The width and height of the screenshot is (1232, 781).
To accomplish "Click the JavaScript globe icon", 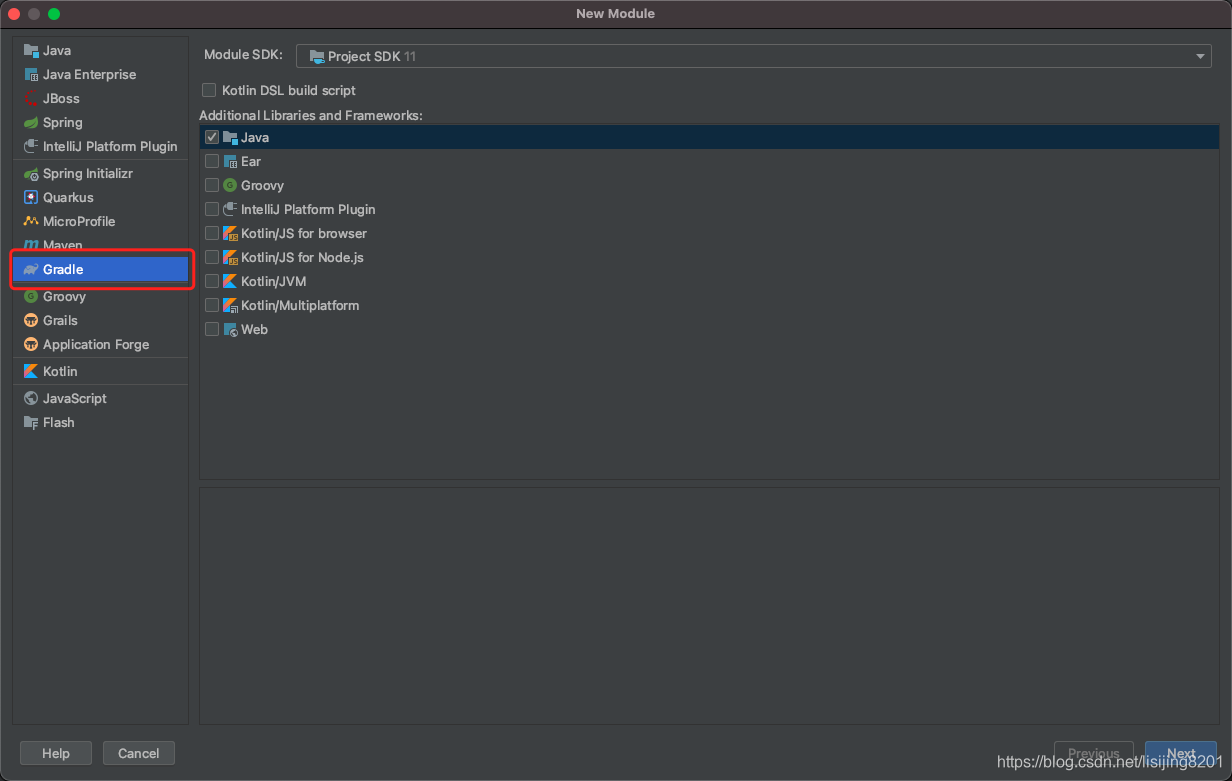I will coord(31,398).
